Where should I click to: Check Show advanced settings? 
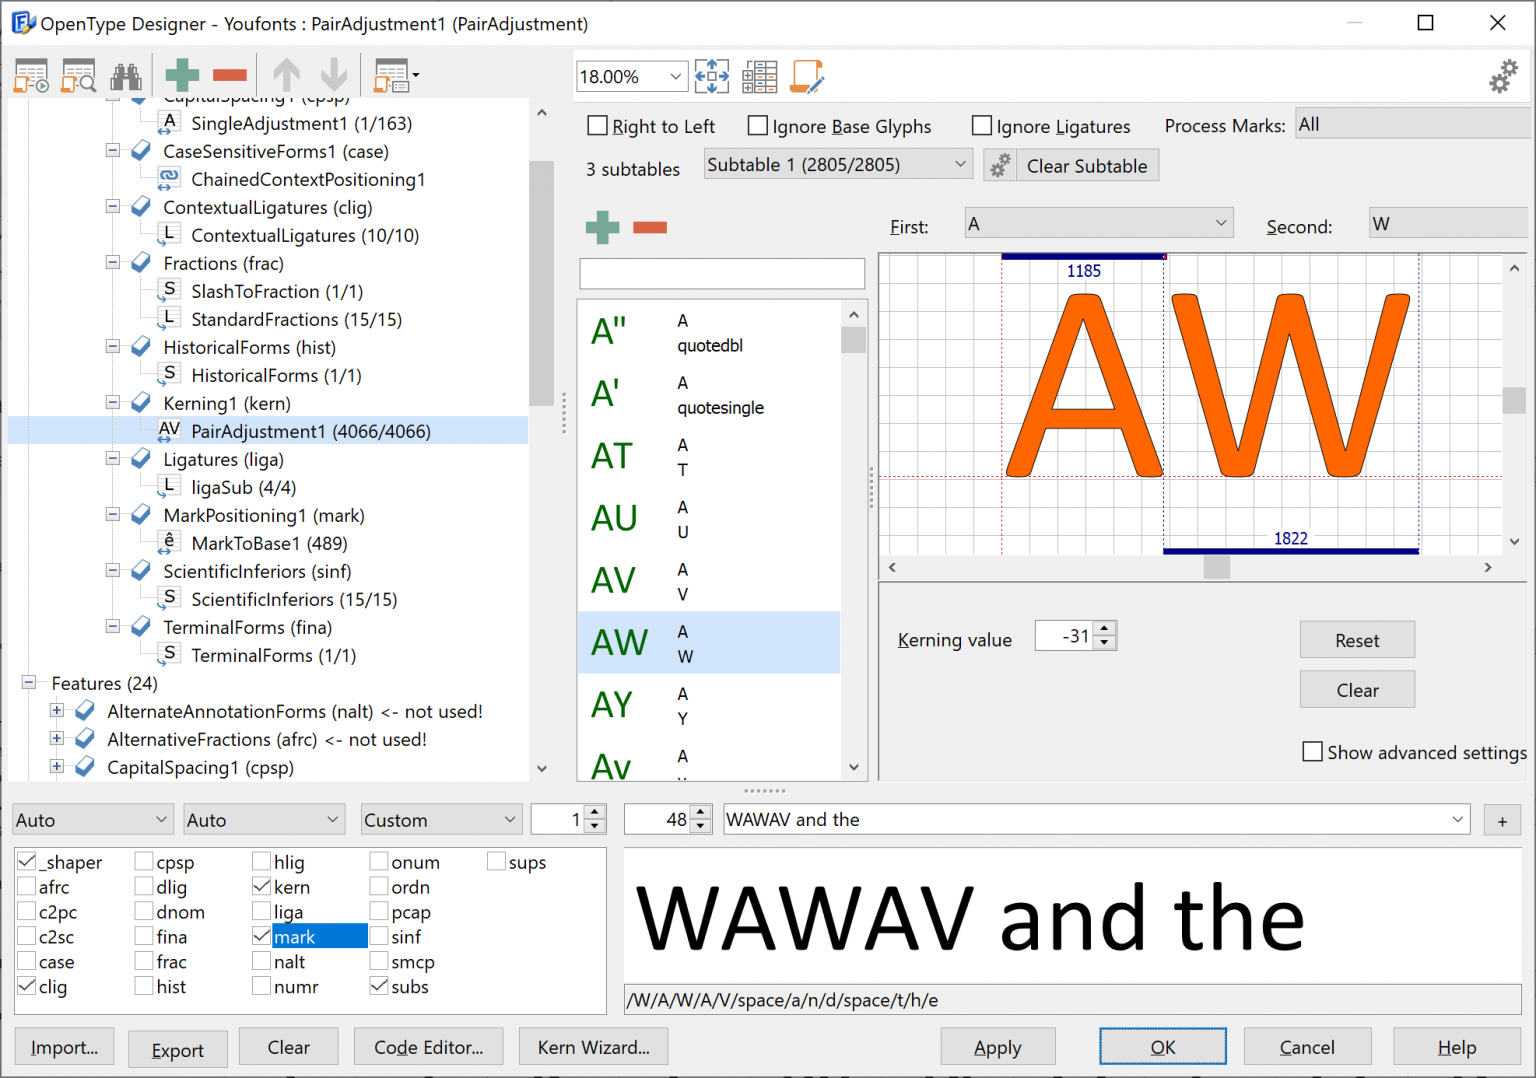[1313, 752]
